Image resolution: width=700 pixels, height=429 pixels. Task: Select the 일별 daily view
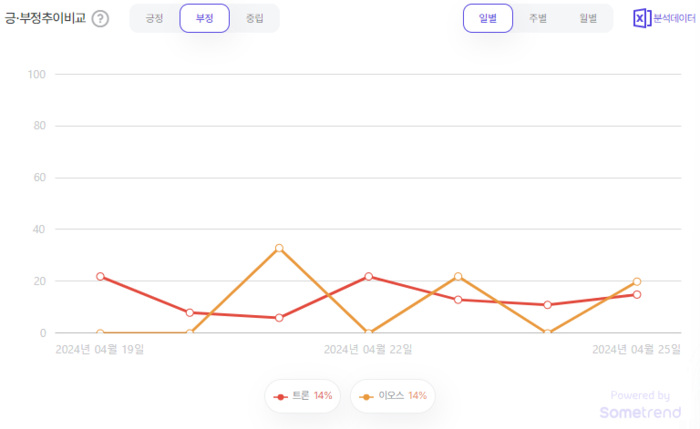pos(488,18)
